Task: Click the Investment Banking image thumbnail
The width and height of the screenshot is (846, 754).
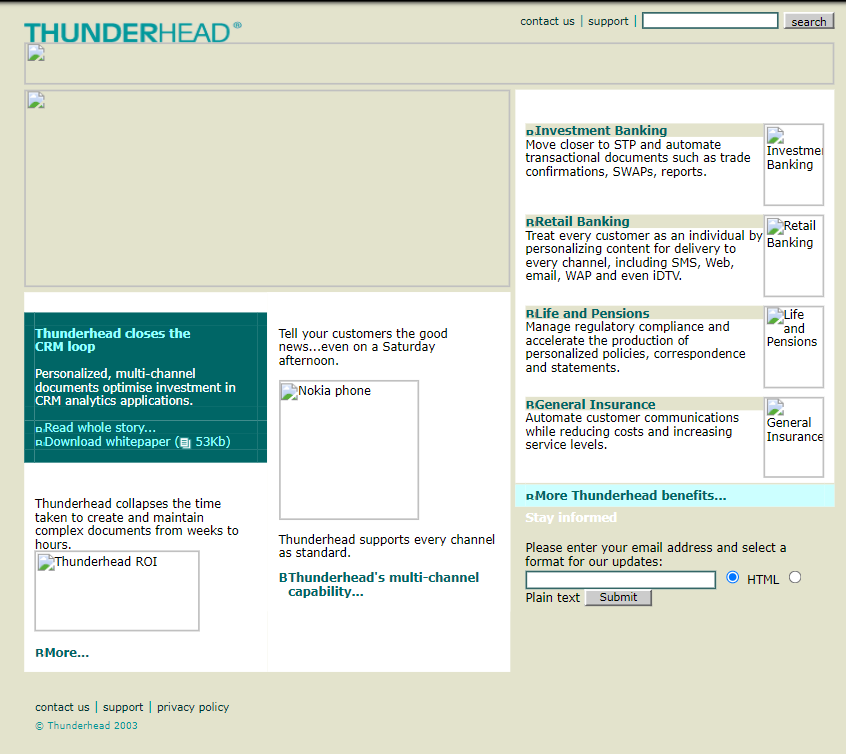Action: pos(794,165)
